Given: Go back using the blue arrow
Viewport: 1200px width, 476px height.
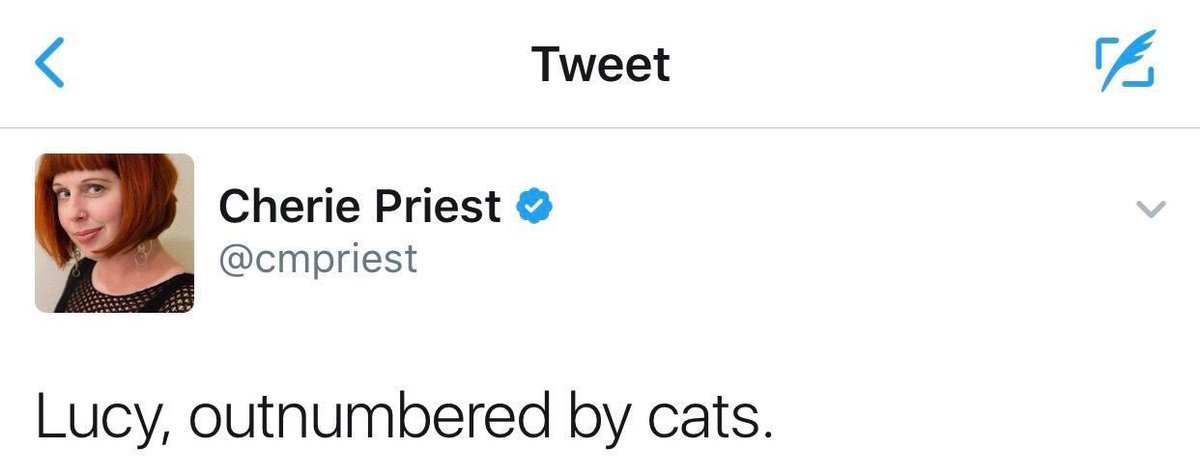Looking at the screenshot, I should 50,64.
